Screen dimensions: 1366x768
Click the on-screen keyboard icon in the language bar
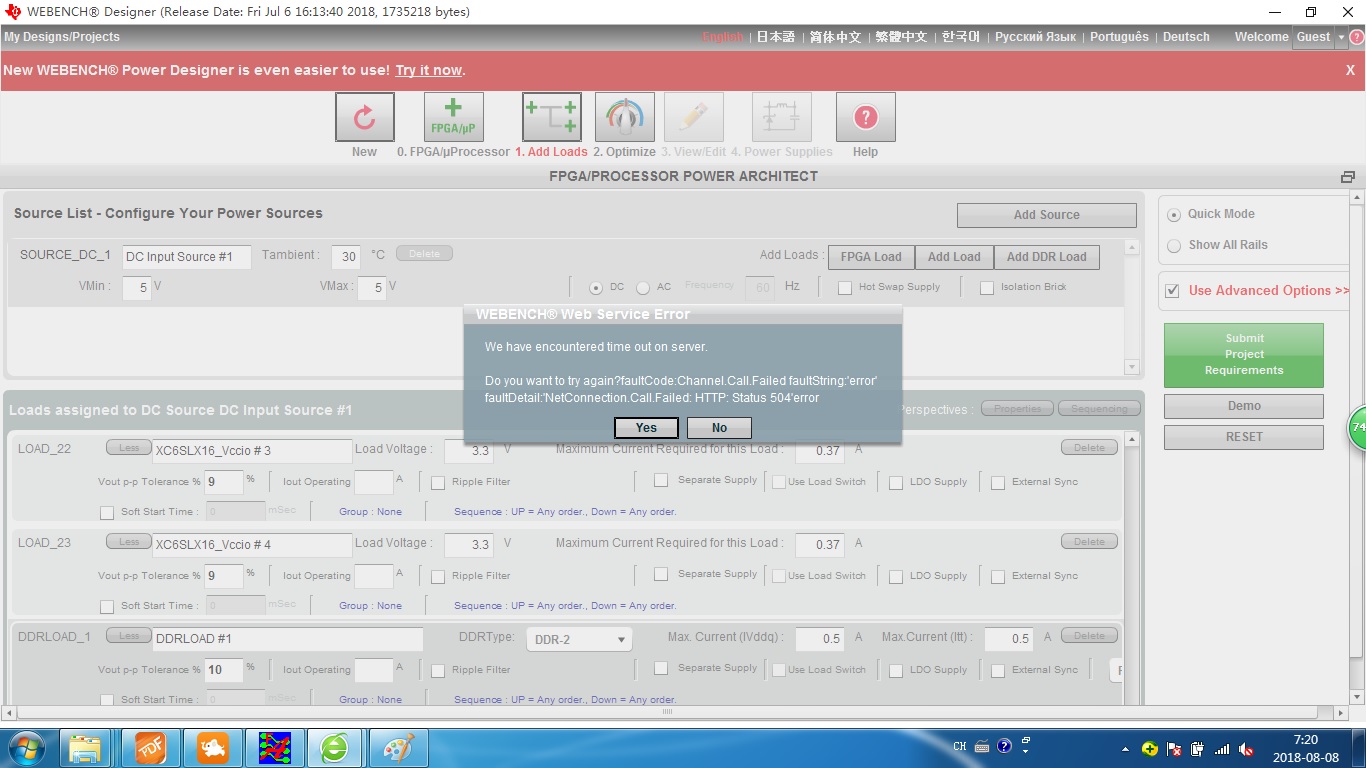pos(982,746)
